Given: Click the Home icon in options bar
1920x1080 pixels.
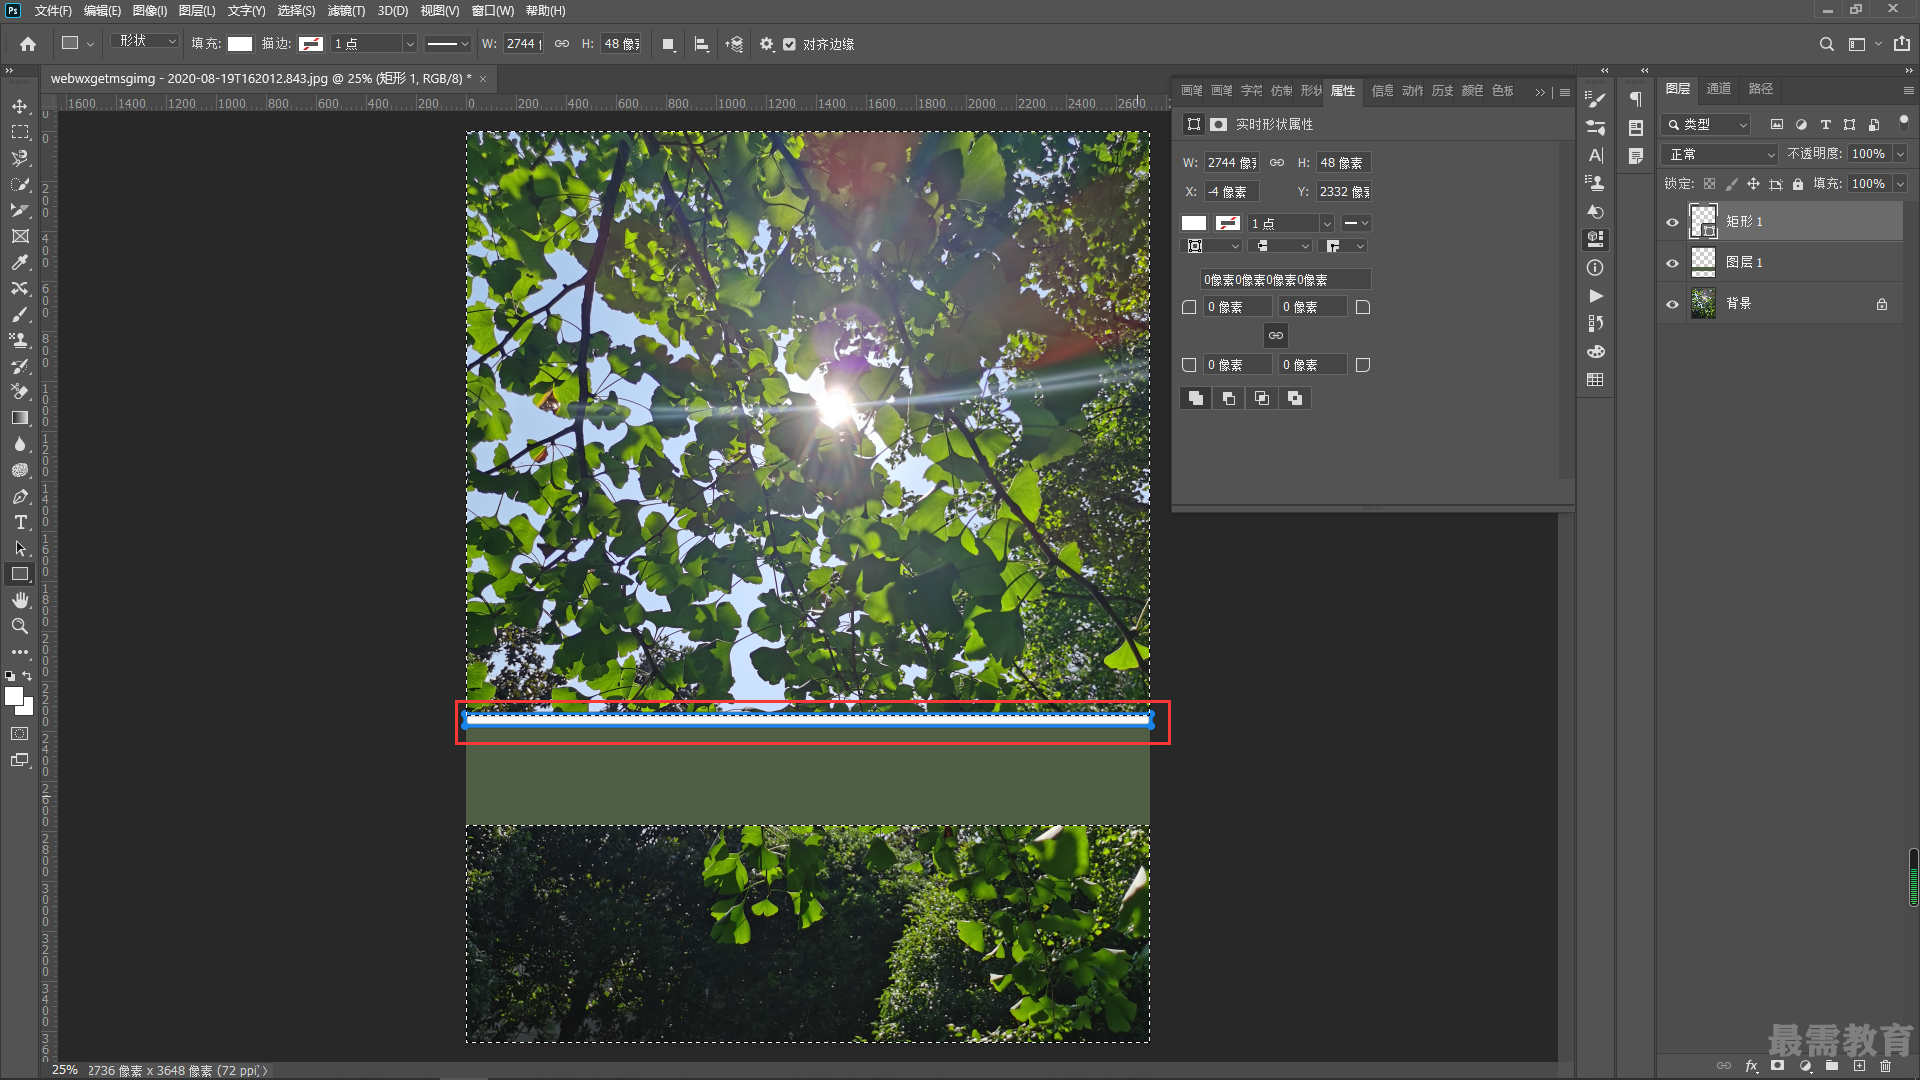Looking at the screenshot, I should point(28,44).
